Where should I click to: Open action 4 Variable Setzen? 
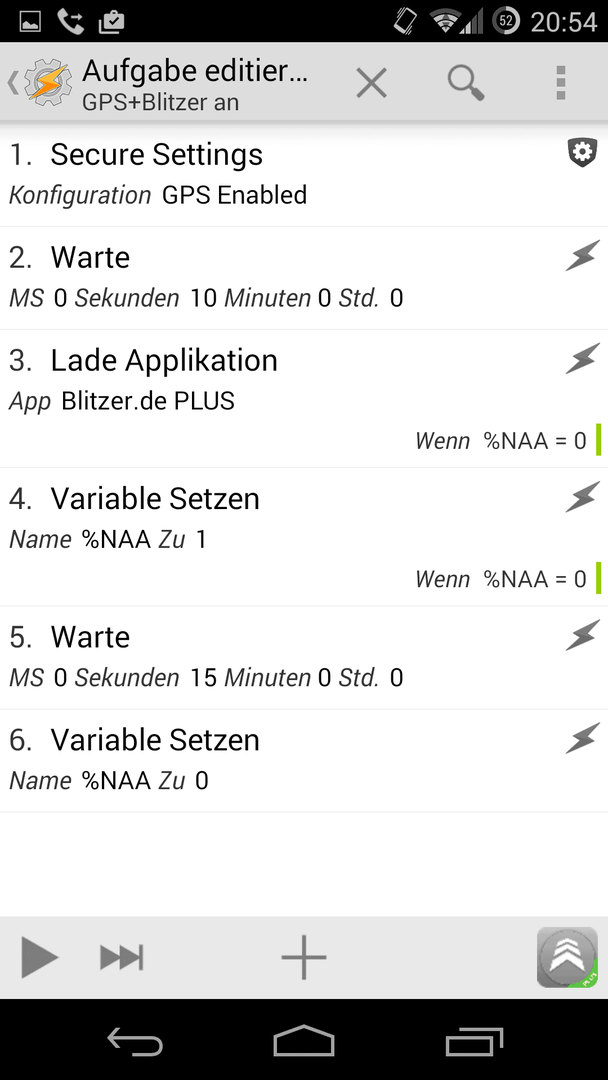(304, 537)
